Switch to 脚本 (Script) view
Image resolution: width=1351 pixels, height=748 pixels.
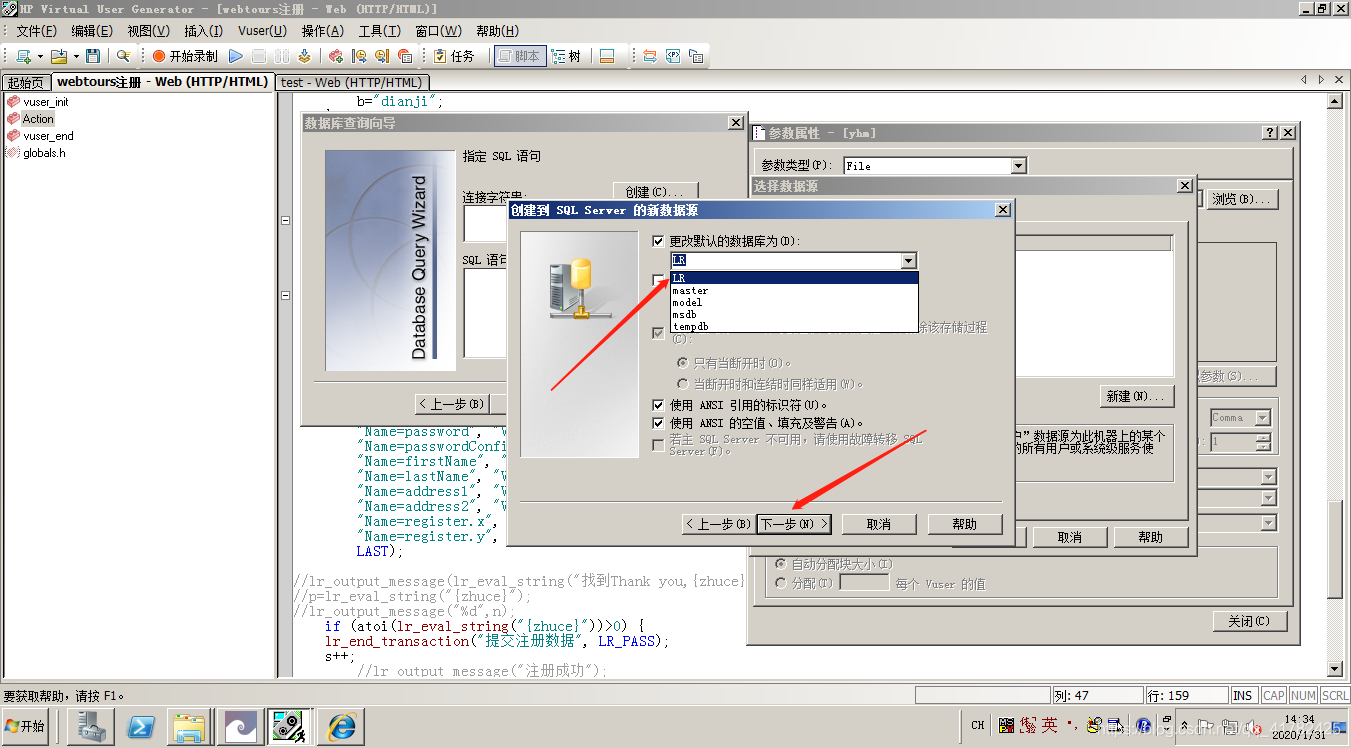[519, 56]
